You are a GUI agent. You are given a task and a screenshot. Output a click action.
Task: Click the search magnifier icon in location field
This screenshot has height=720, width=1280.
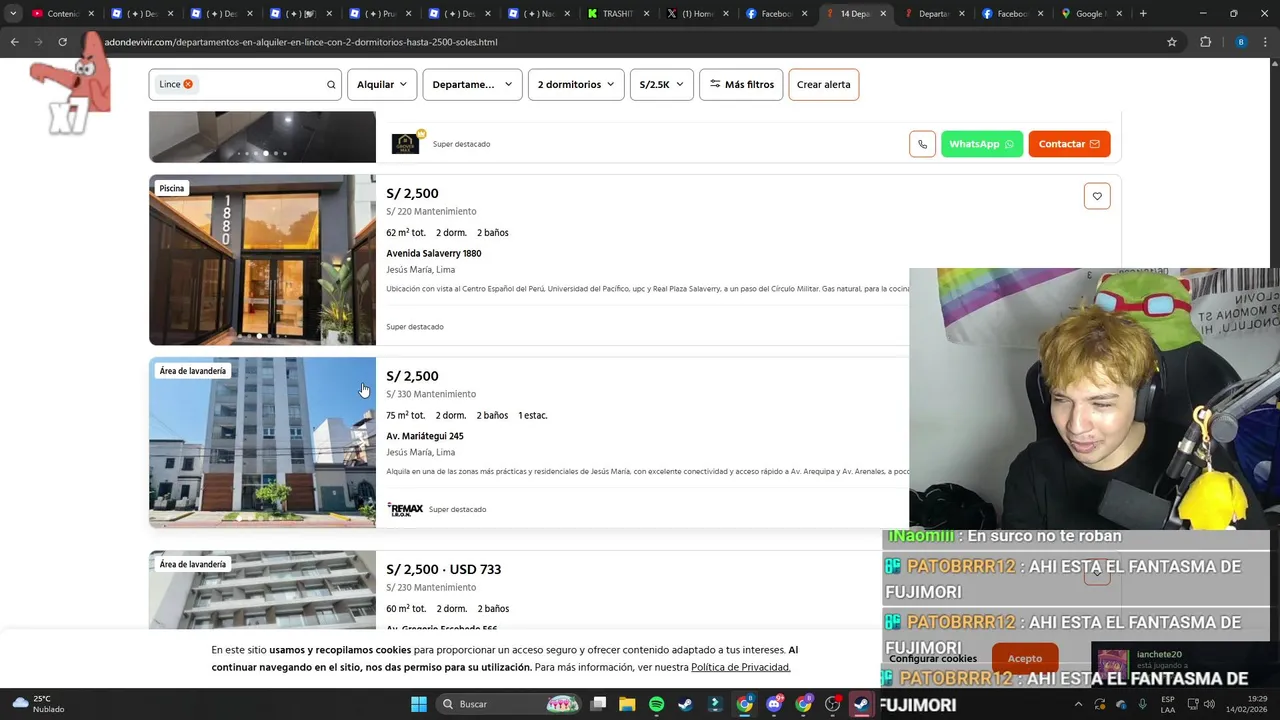pyautogui.click(x=331, y=84)
